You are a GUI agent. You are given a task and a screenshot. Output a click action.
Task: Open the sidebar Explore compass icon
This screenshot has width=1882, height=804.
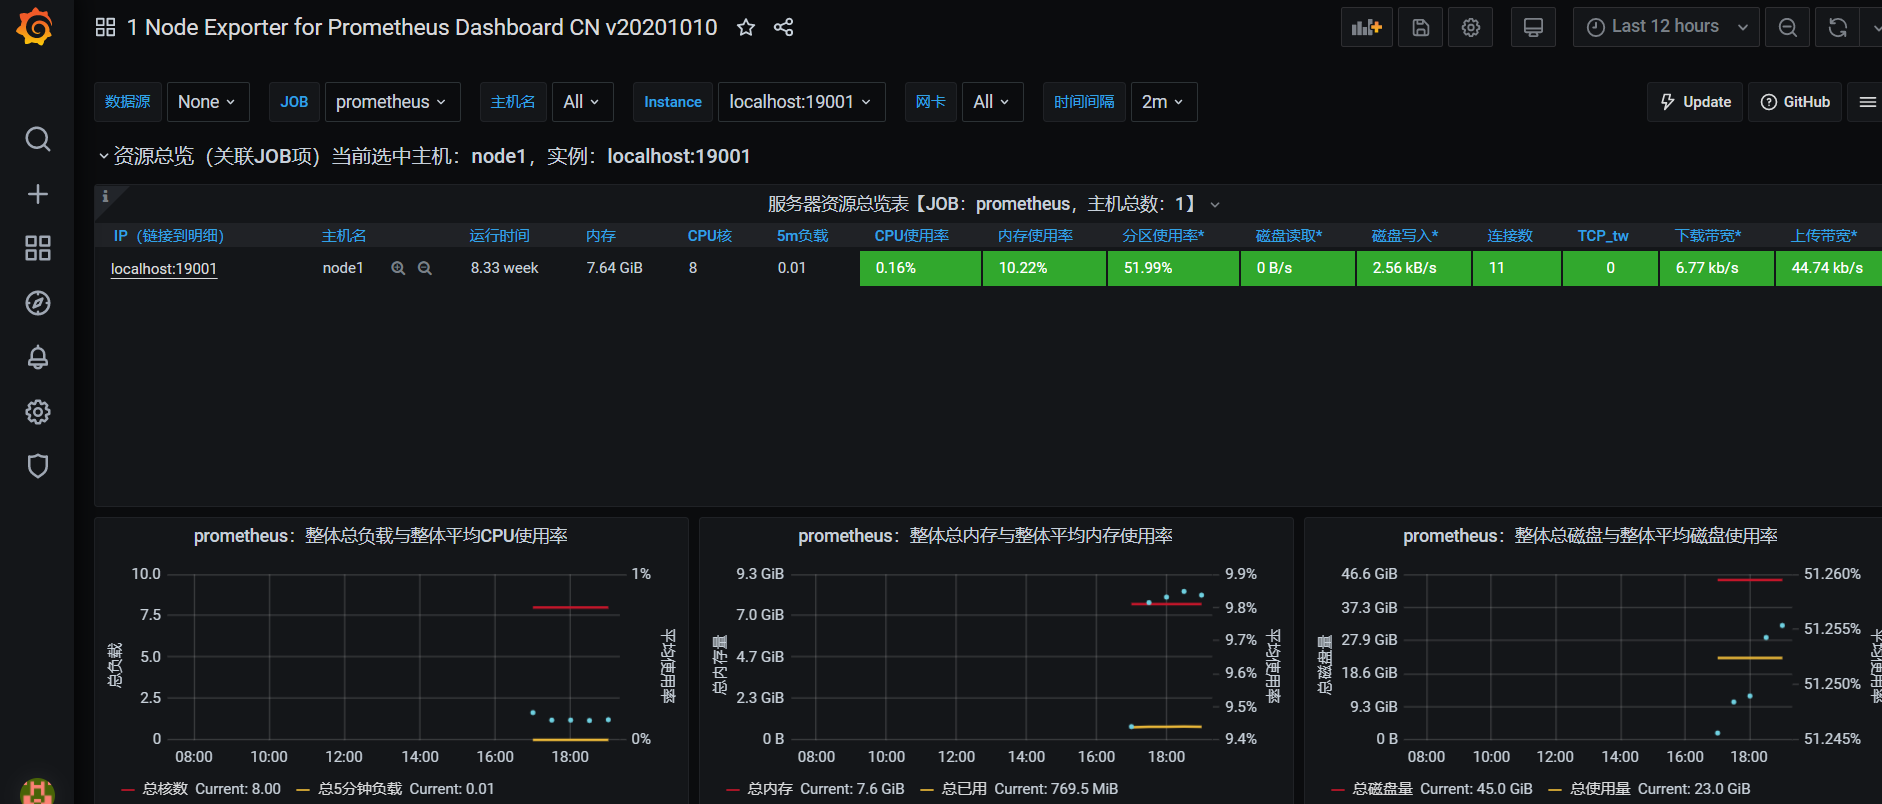point(37,303)
